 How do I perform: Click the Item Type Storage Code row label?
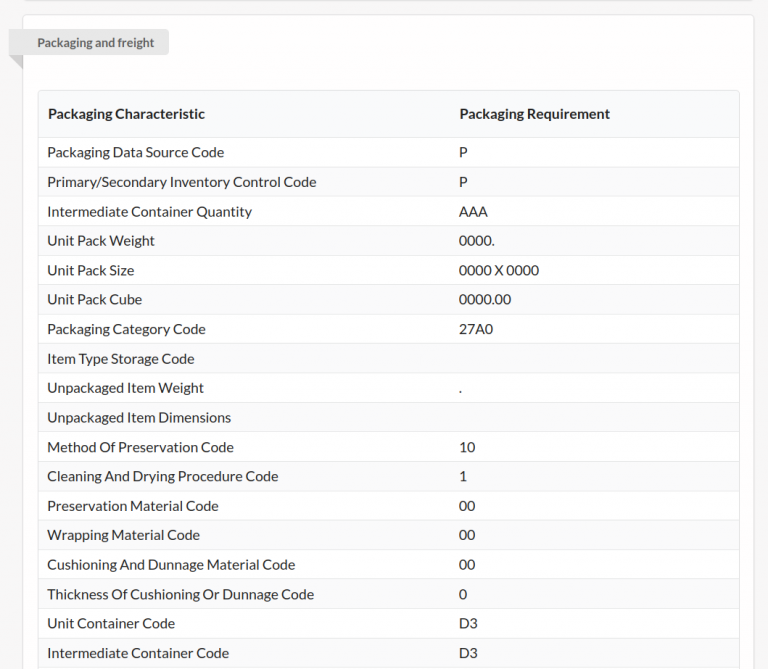coord(120,359)
